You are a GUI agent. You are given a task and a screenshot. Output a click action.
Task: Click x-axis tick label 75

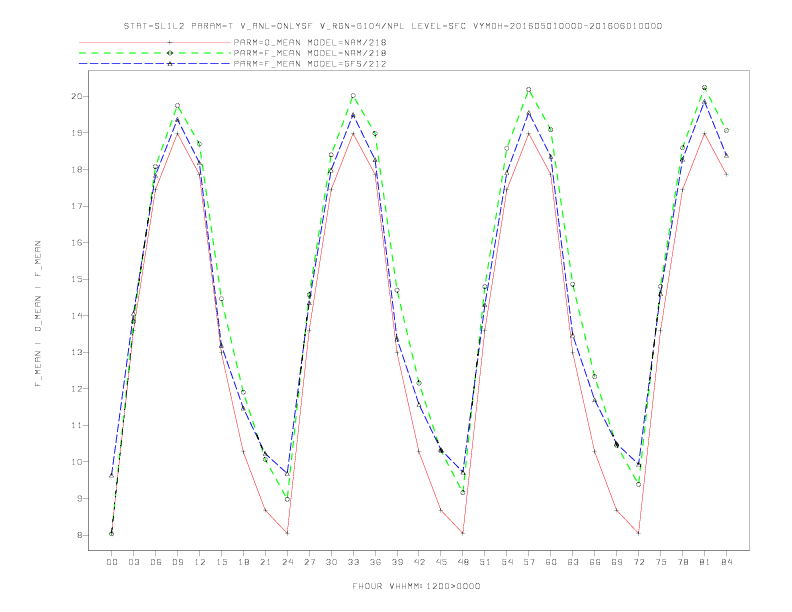click(x=661, y=562)
